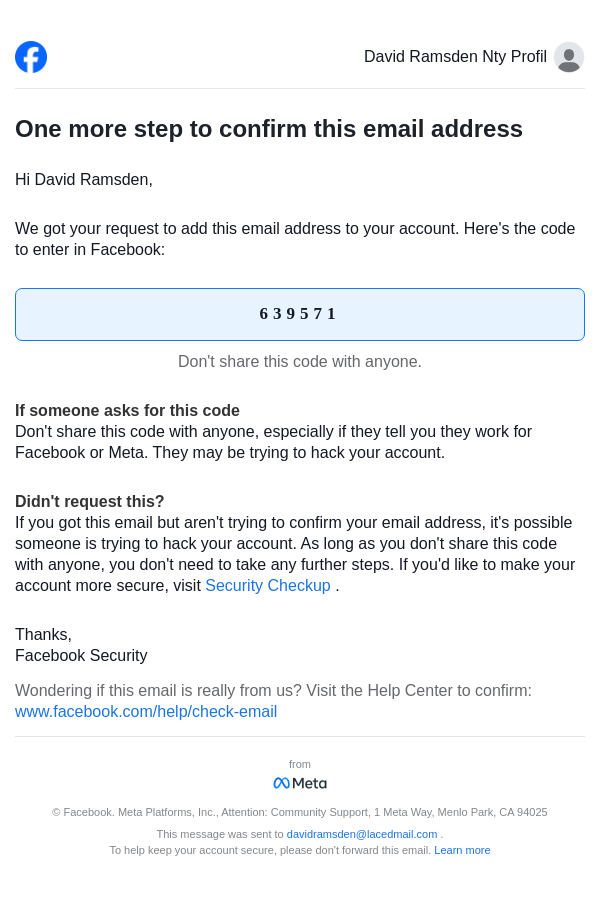Click the davidramsden@lacedmail.com email address
The height and width of the screenshot is (906, 600).
point(362,834)
